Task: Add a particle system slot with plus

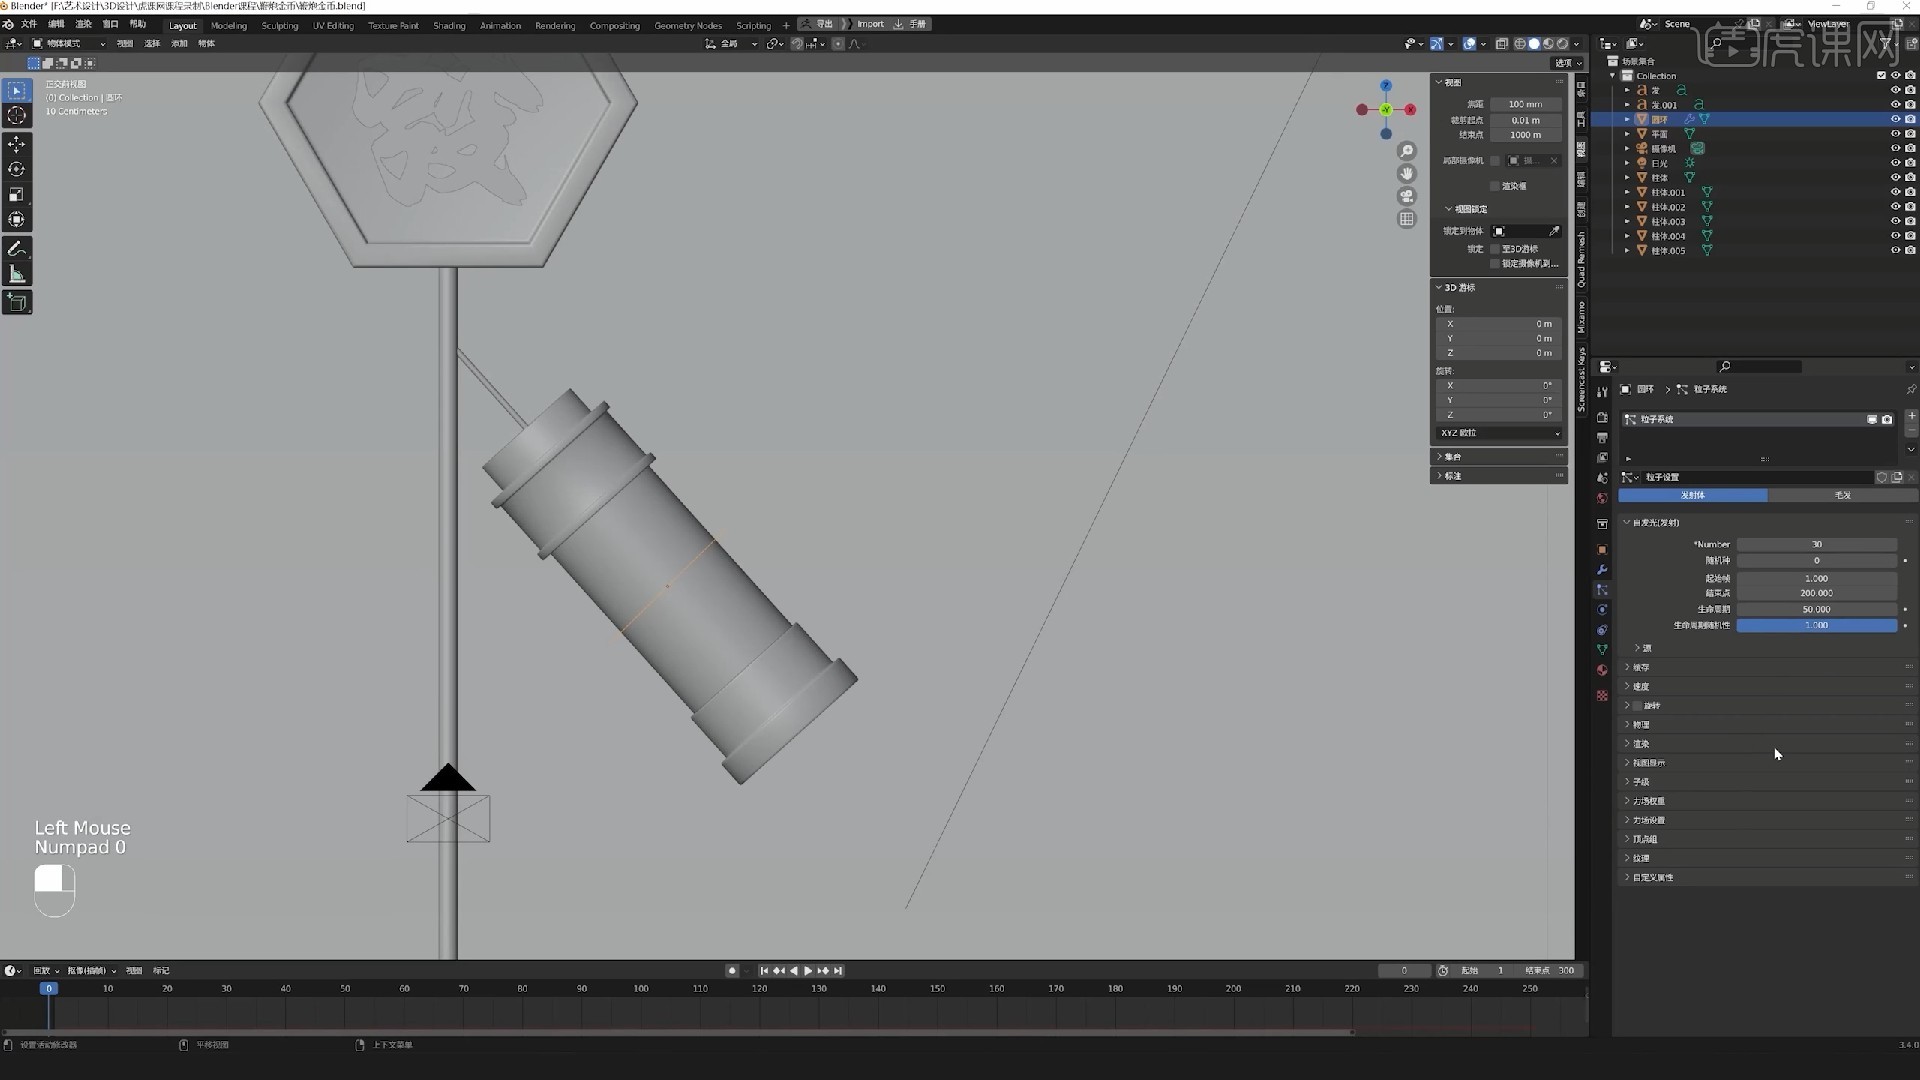Action: (1911, 415)
